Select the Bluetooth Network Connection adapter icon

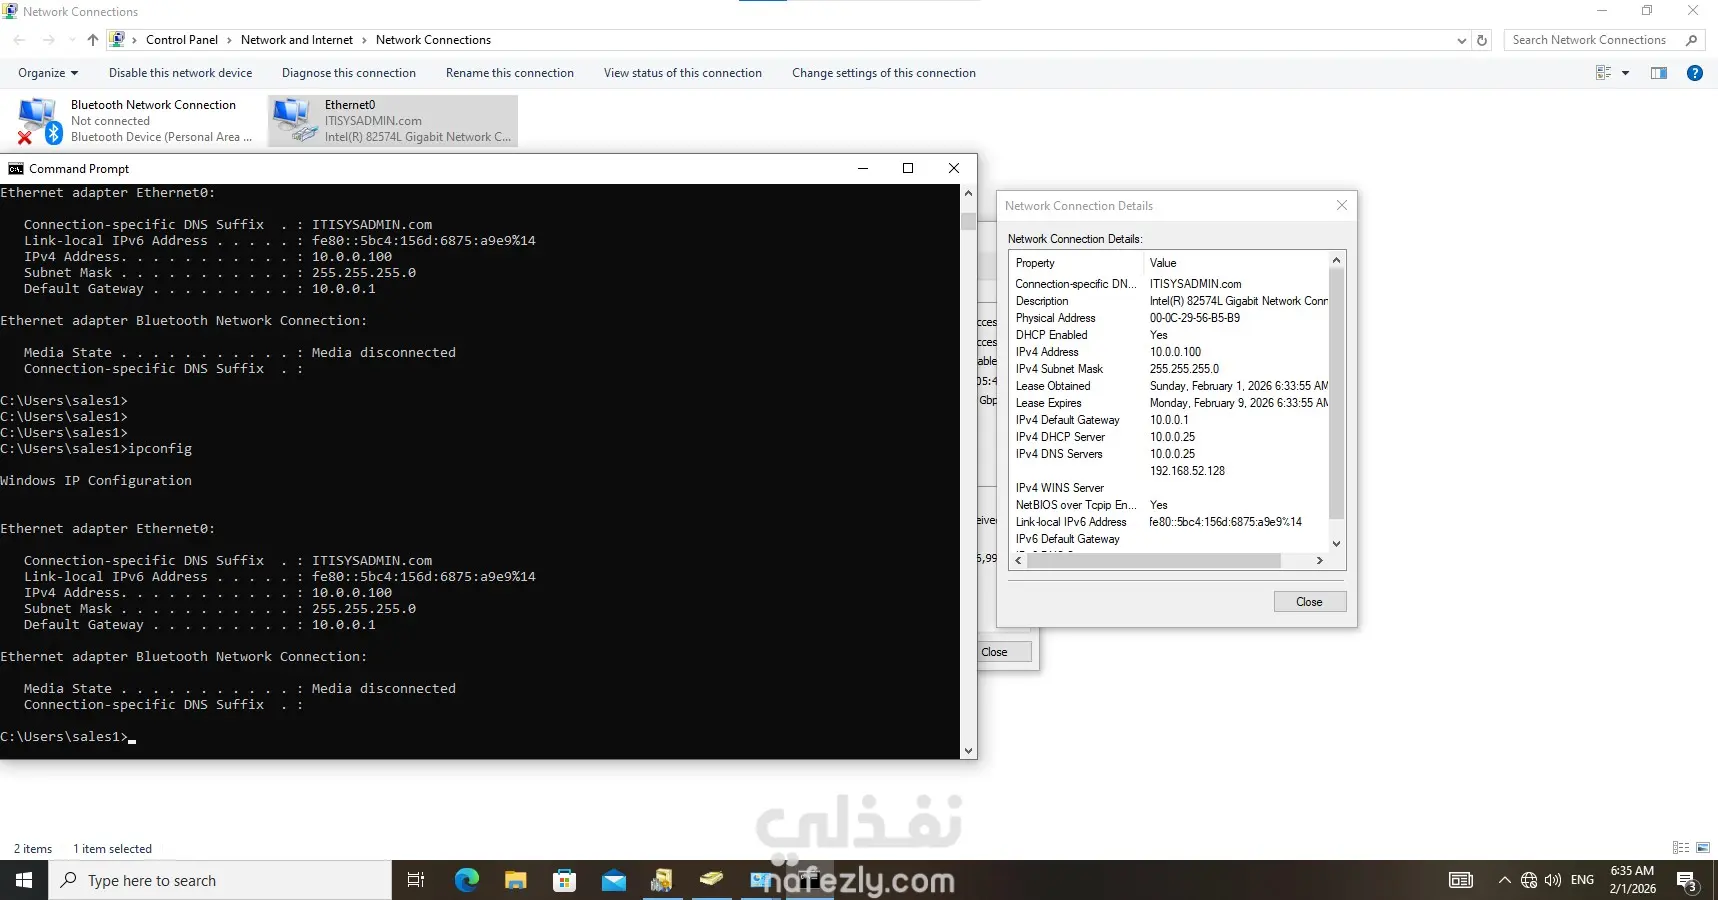pyautogui.click(x=38, y=121)
